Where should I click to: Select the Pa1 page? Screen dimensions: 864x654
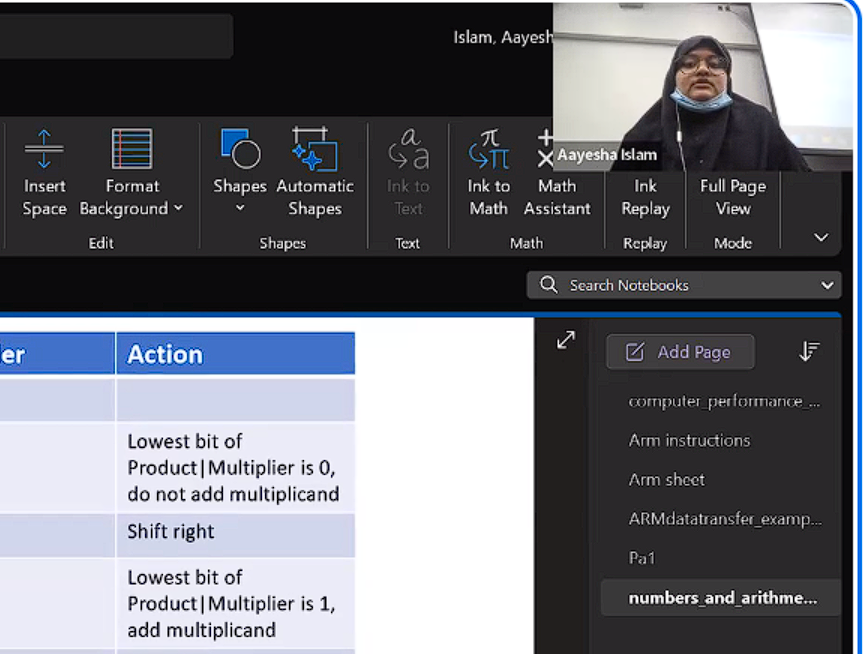[x=642, y=558]
